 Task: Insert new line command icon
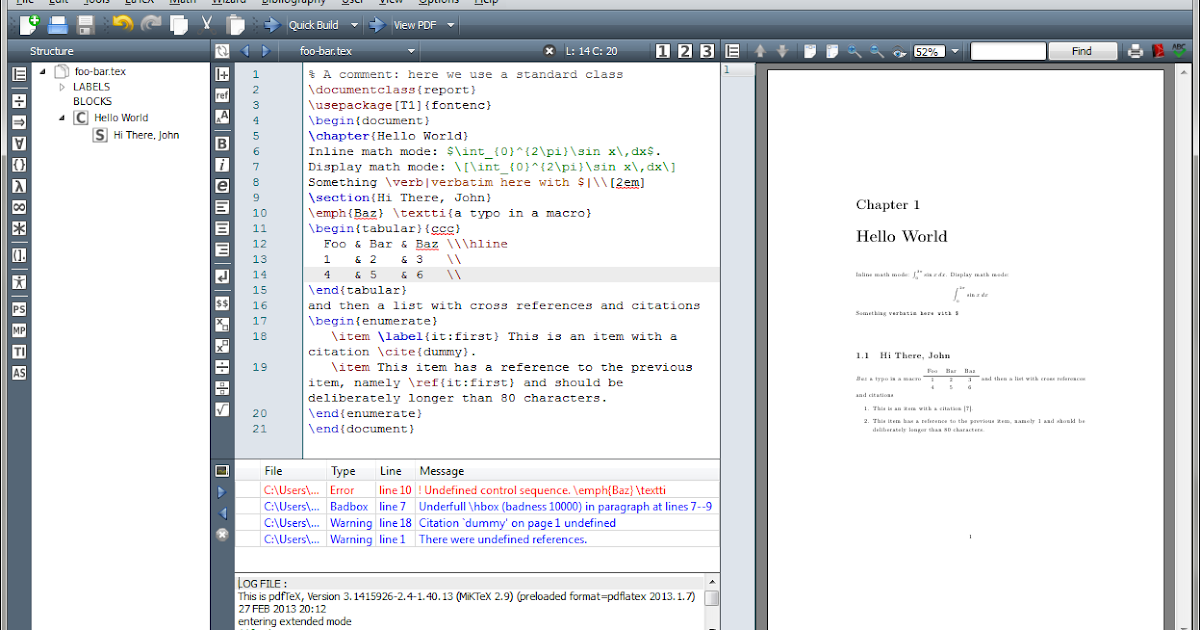[x=222, y=275]
